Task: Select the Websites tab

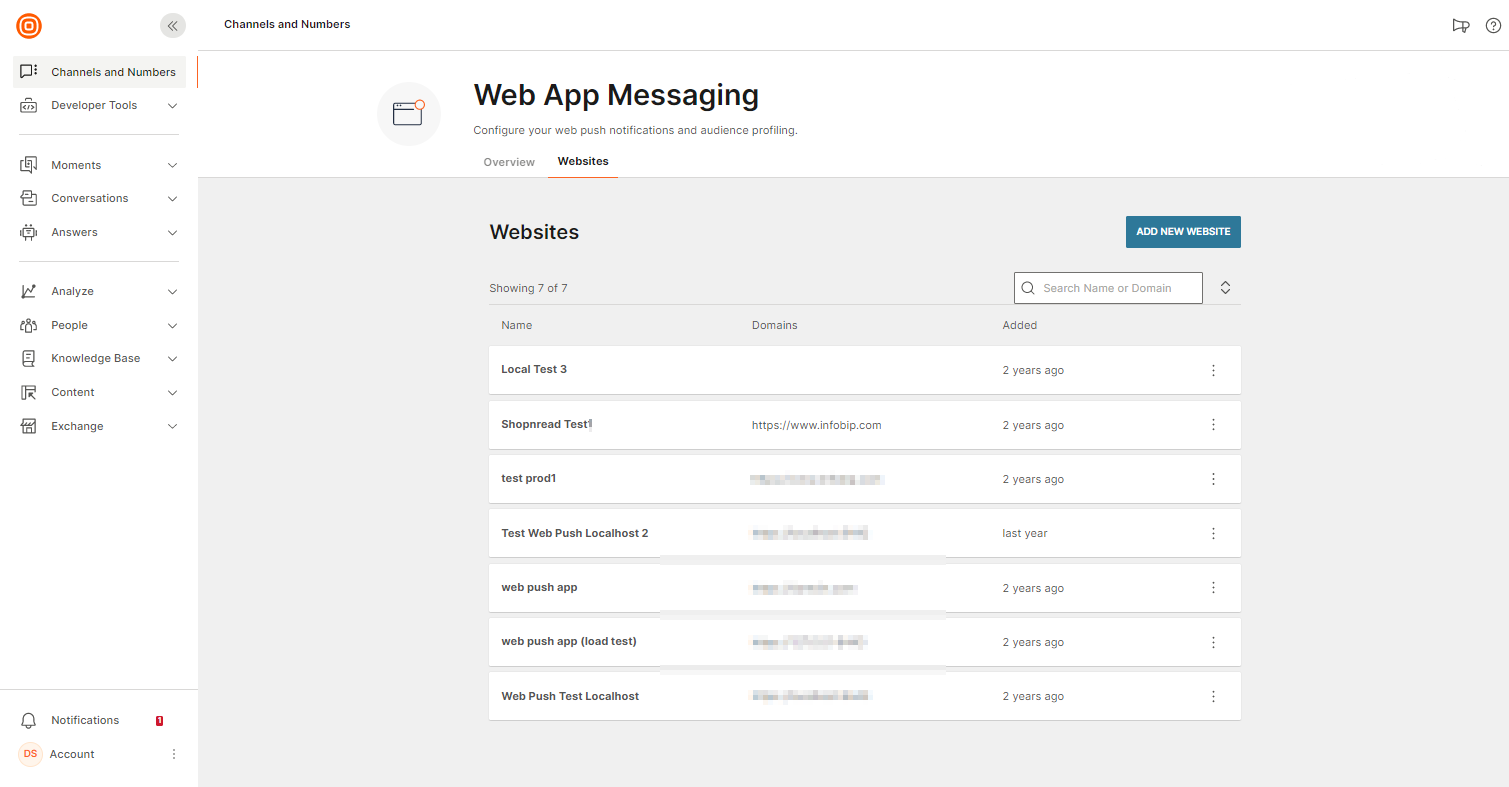Action: [583, 161]
